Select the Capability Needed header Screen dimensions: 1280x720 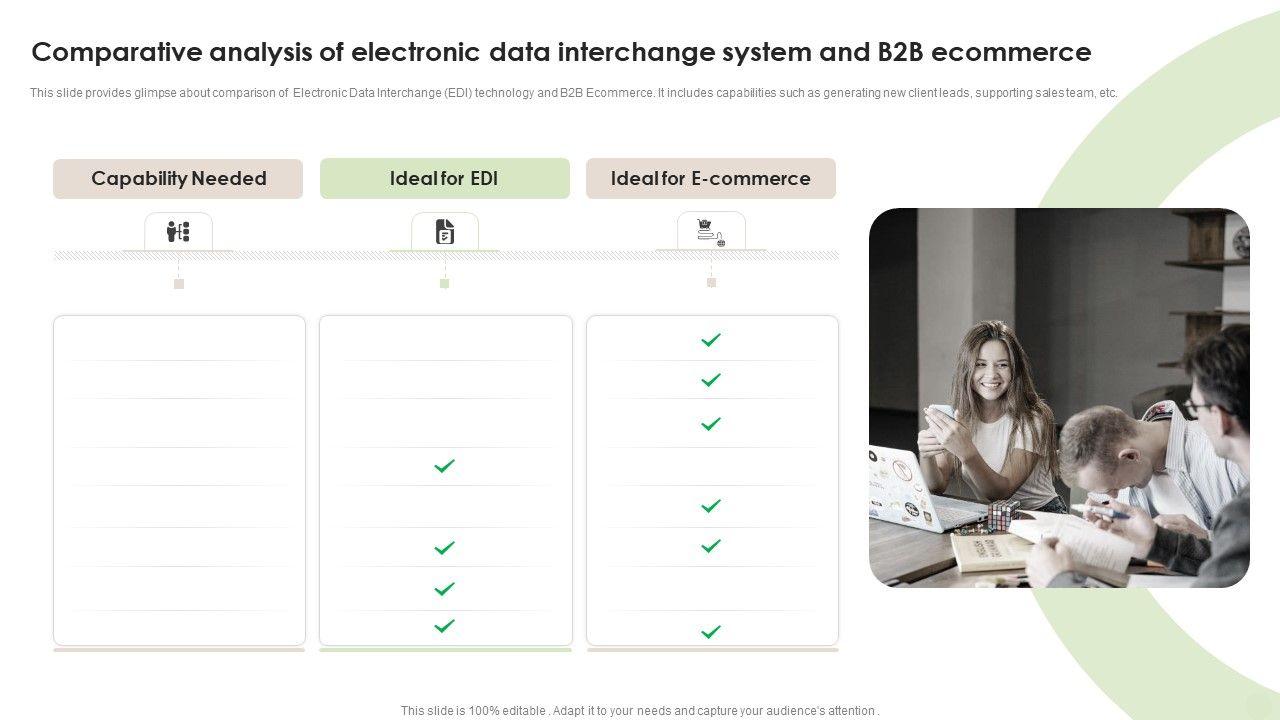(178, 179)
